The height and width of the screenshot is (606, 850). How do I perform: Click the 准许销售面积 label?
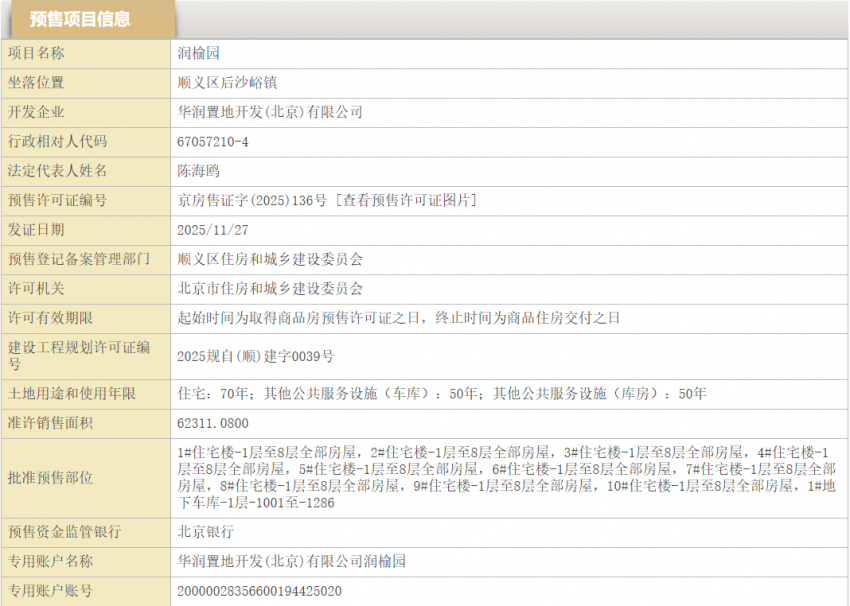[50, 423]
